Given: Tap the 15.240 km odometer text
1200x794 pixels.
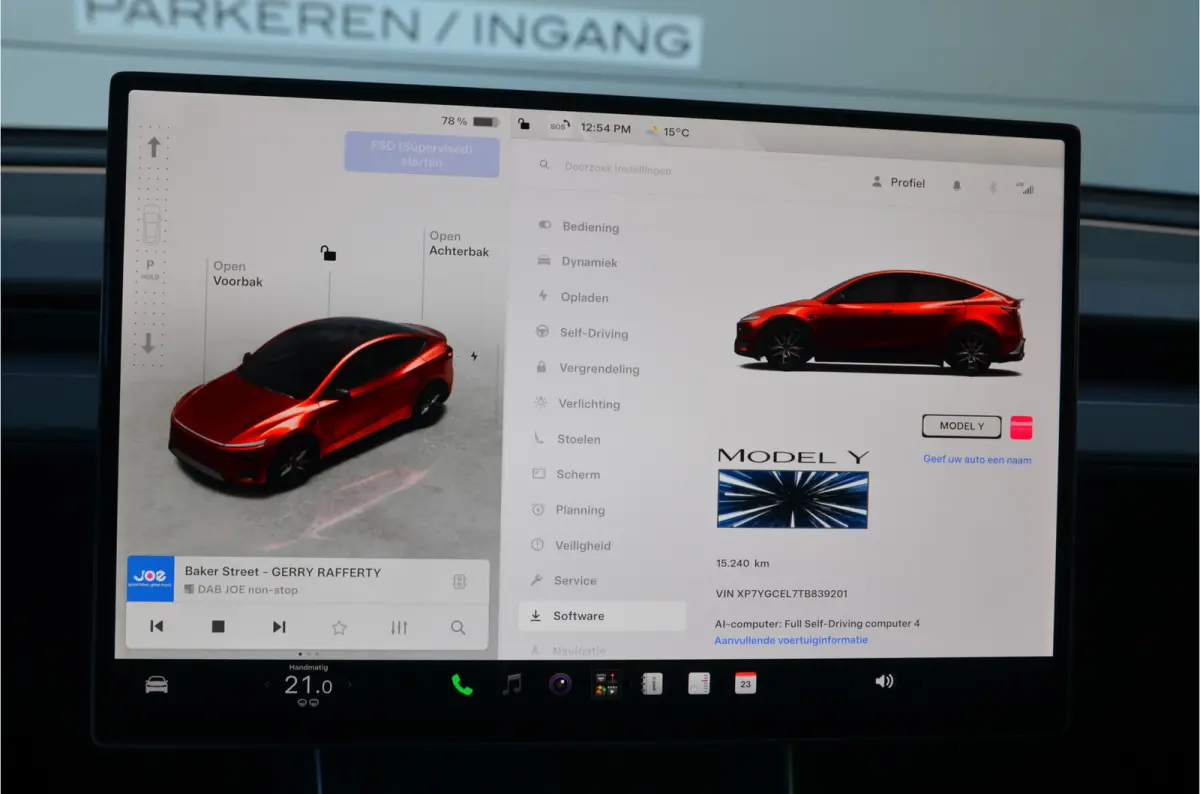Looking at the screenshot, I should [x=742, y=563].
